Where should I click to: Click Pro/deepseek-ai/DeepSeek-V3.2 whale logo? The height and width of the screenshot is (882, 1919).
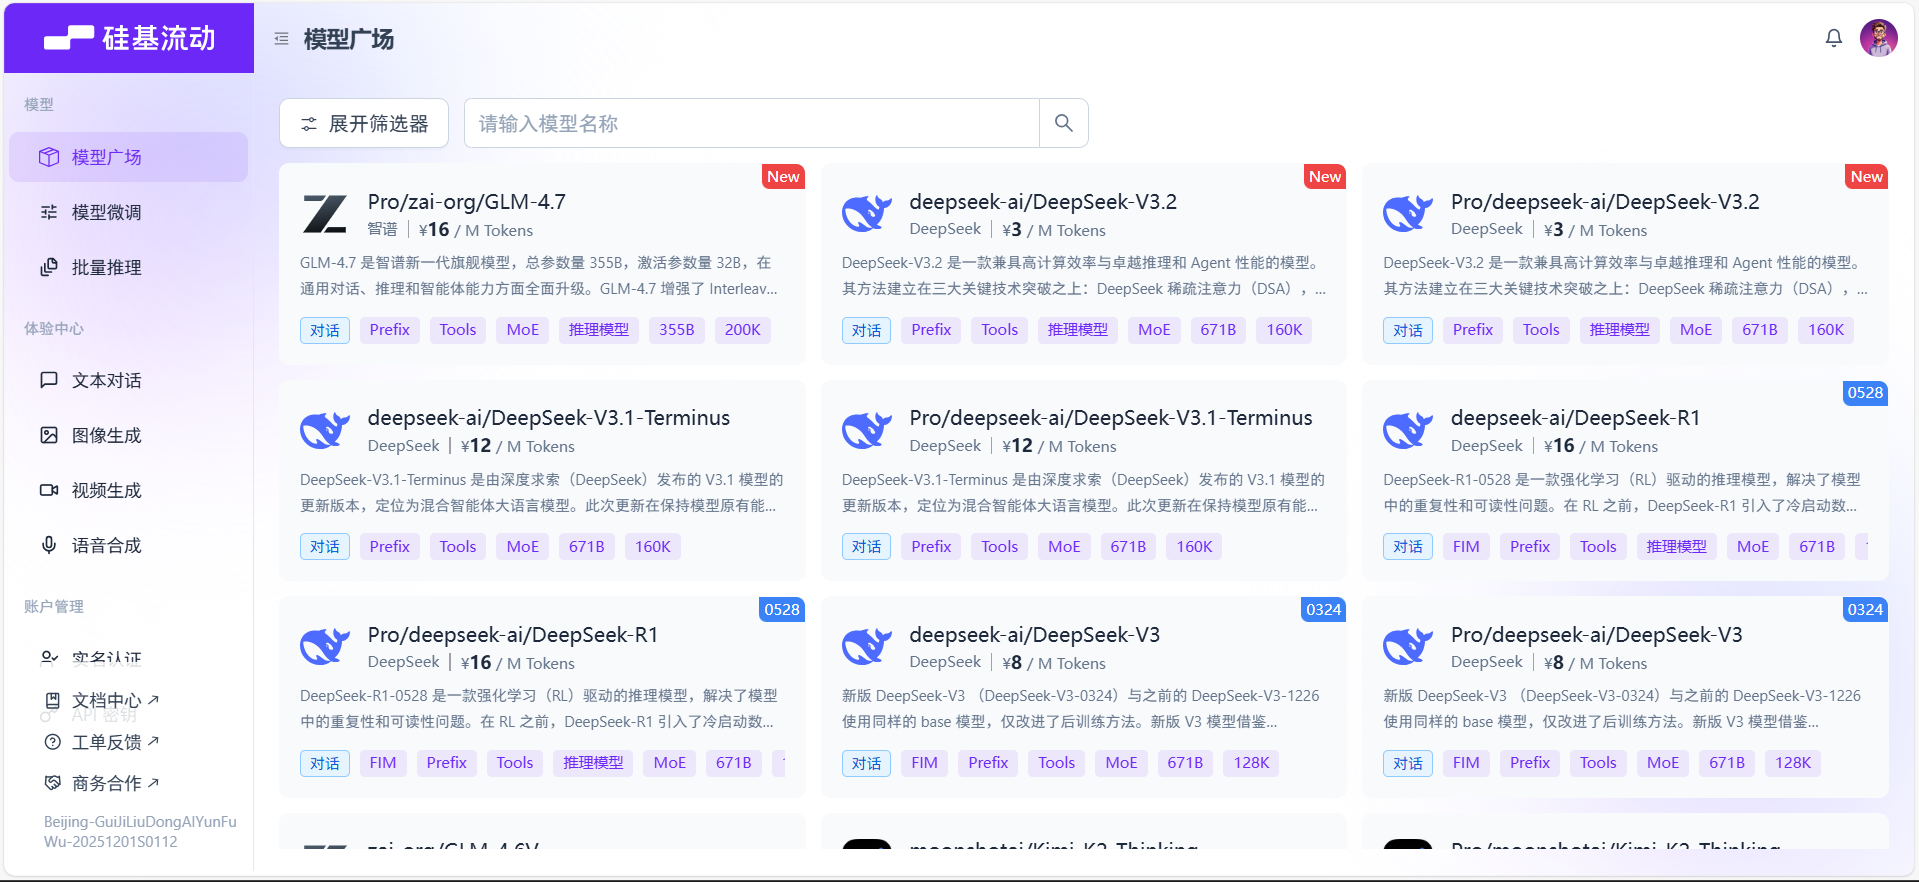[x=1408, y=213]
